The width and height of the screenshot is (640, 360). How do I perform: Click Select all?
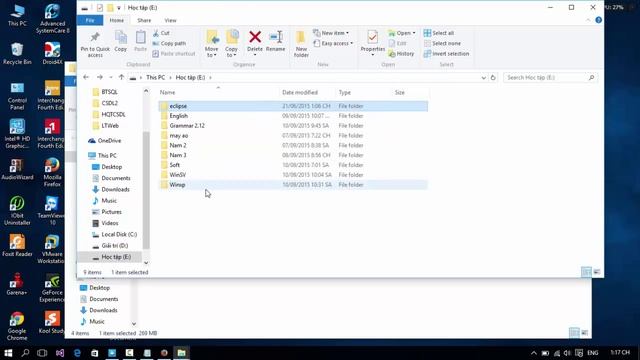click(439, 33)
